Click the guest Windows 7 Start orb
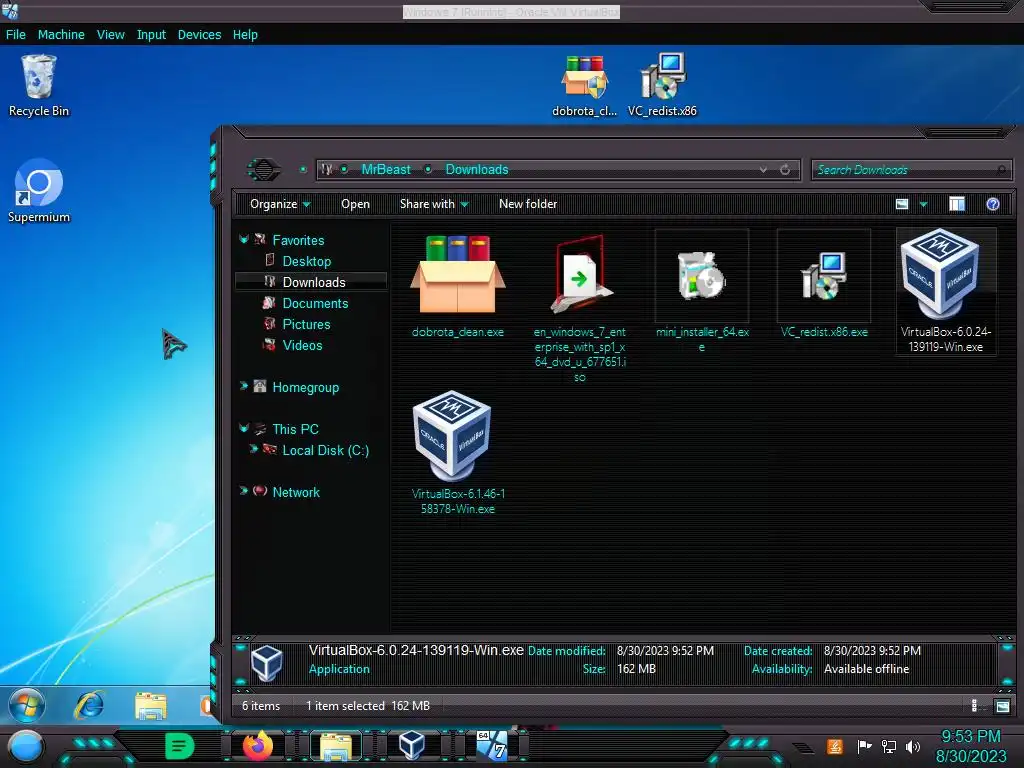Image resolution: width=1024 pixels, height=768 pixels. (x=26, y=705)
